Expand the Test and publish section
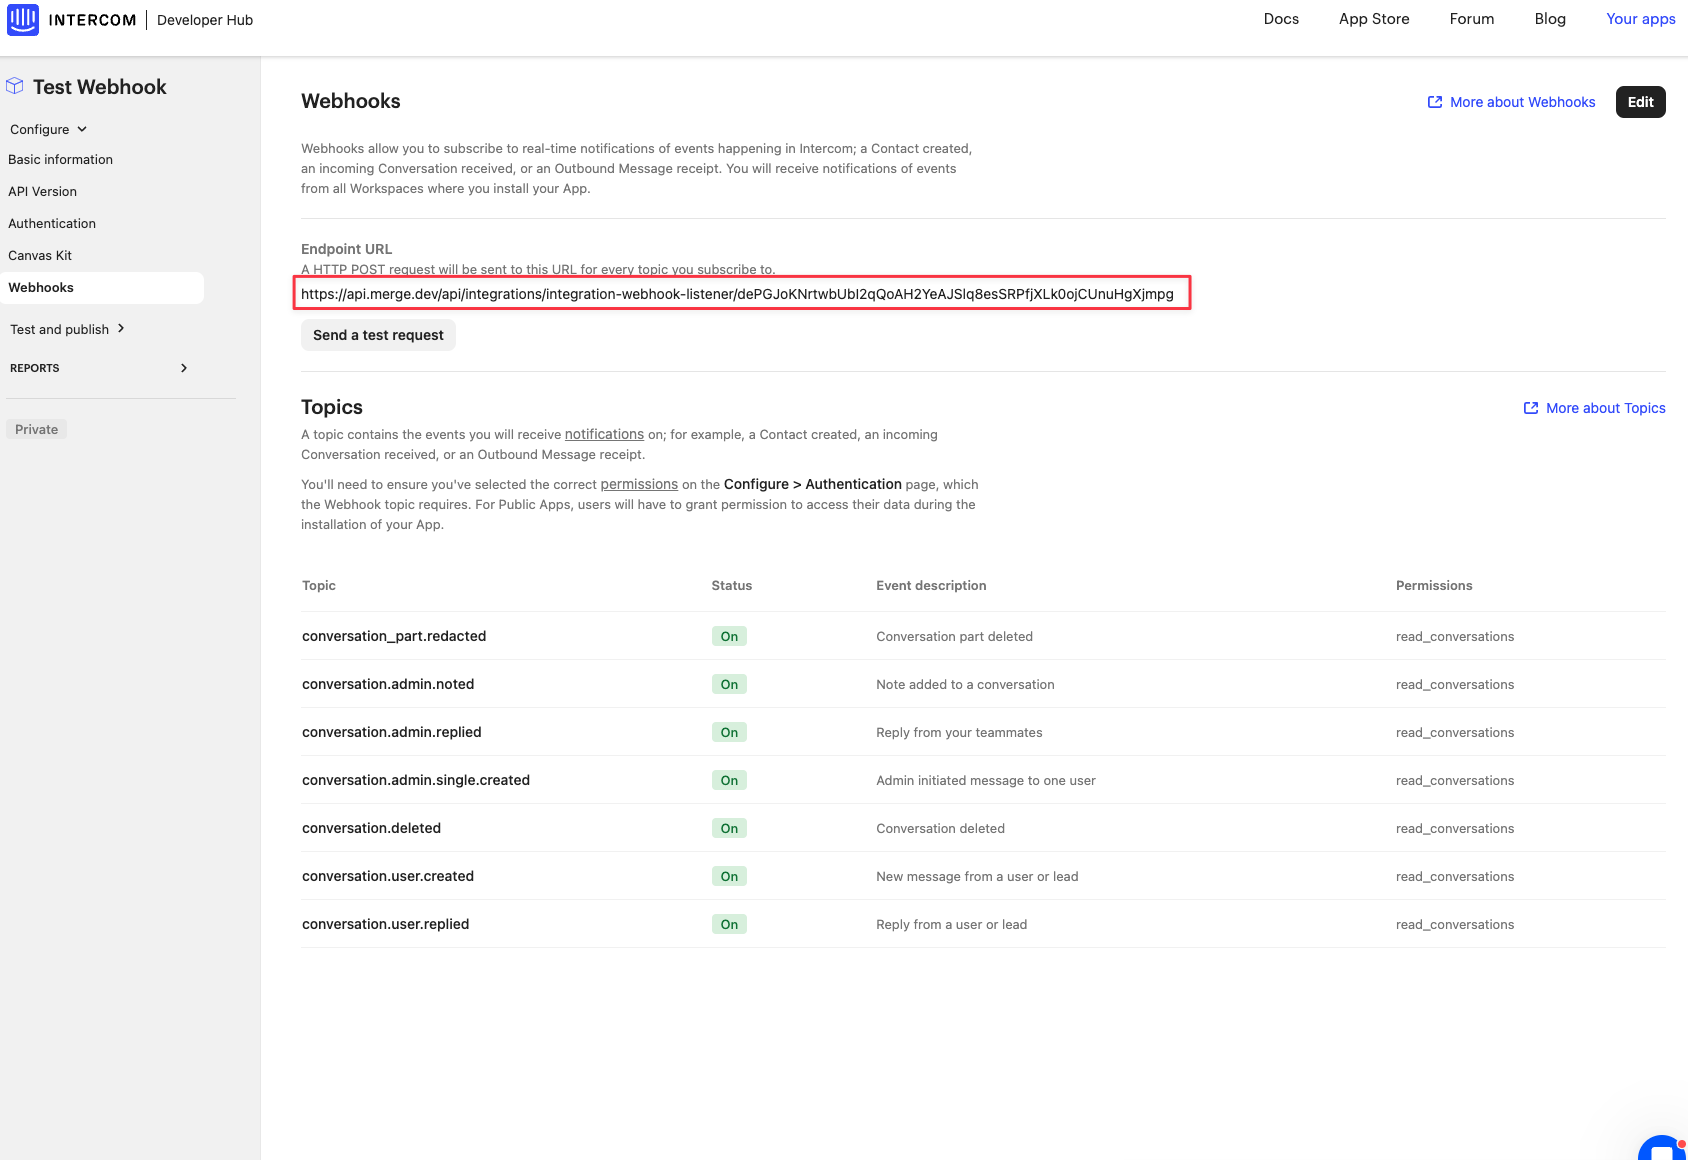 point(121,328)
